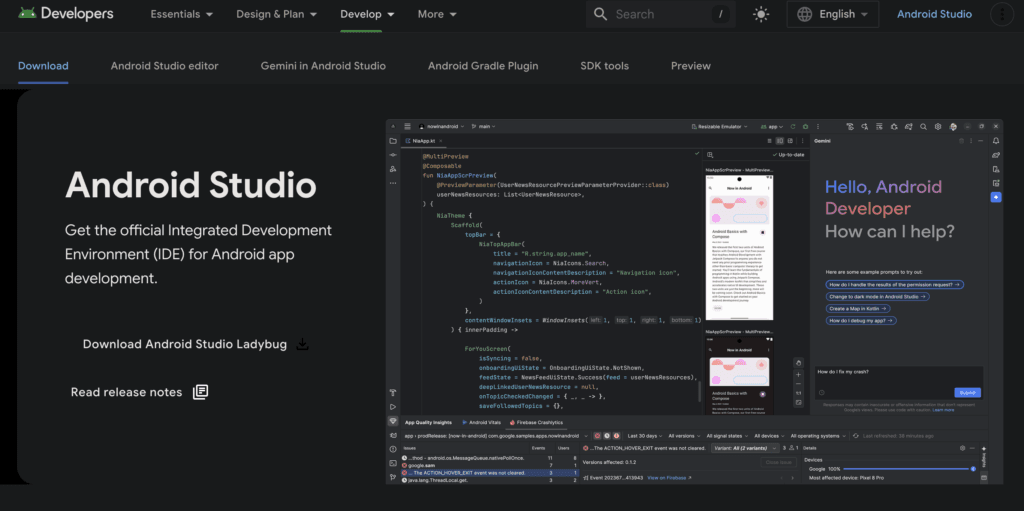Screen dimensions: 1024x511
Task: Open the IDE settings gear icon in top toolbar
Action: (x=938, y=127)
